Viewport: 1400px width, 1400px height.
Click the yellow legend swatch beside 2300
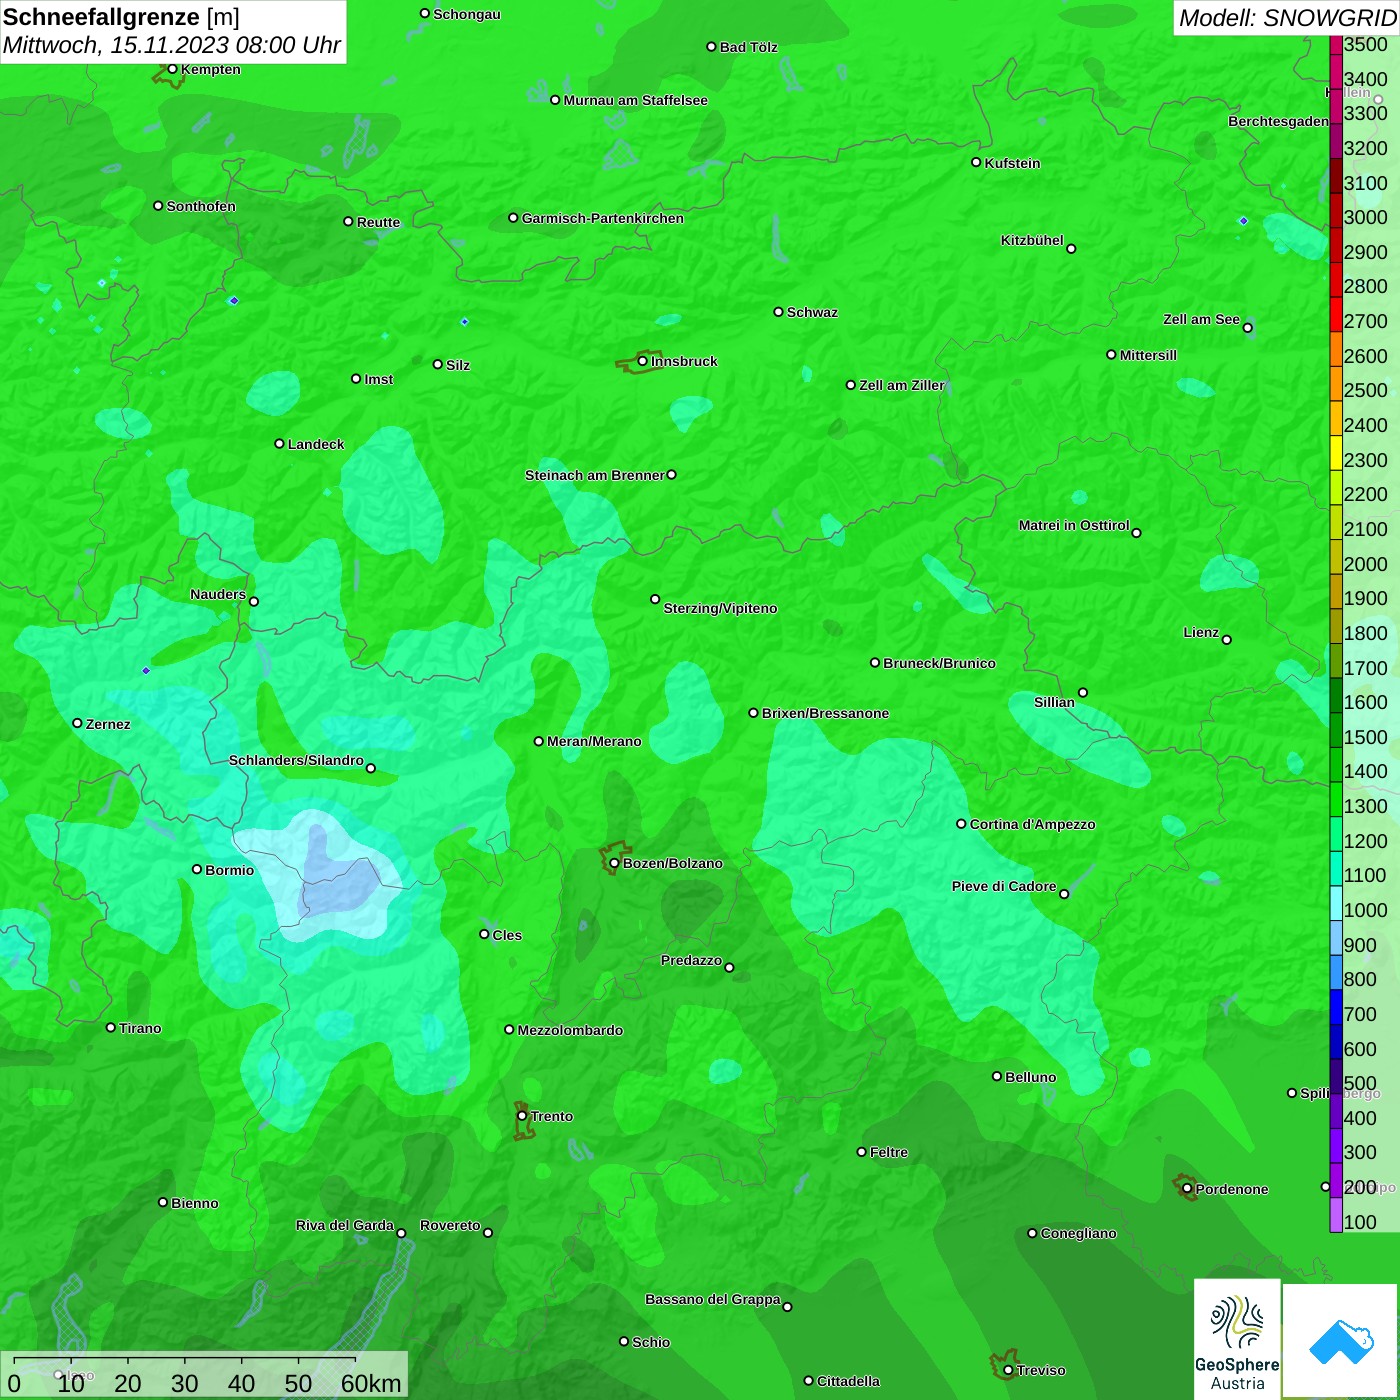[x=1336, y=452]
